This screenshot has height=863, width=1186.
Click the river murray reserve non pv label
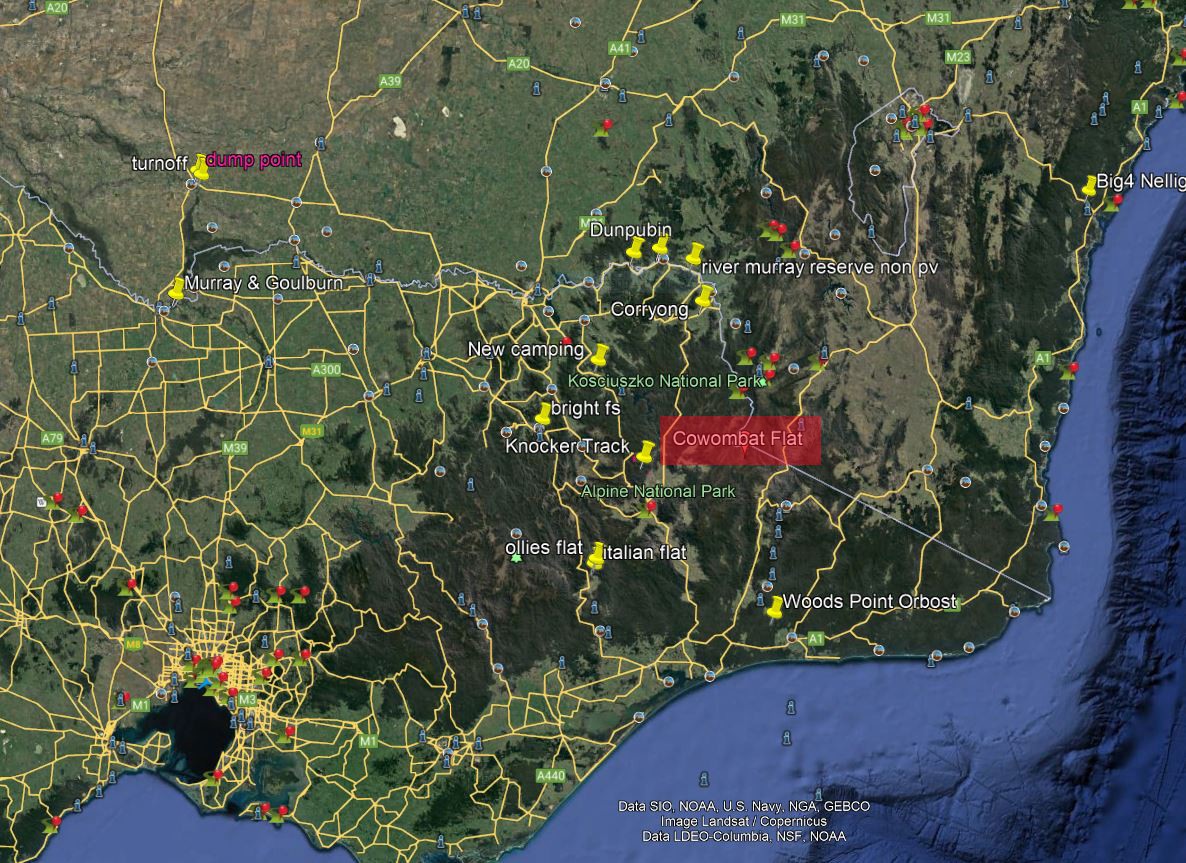click(x=820, y=267)
